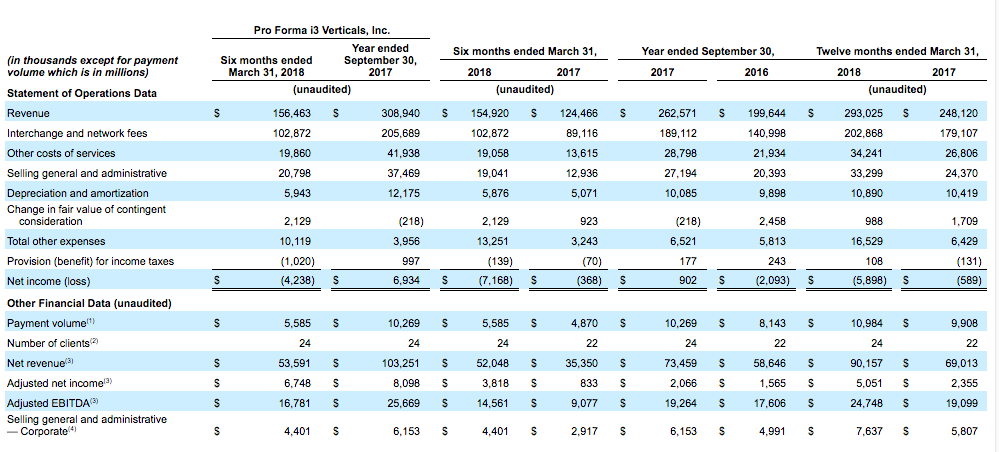999x452 pixels.
Task: Click SG&A value 24,370
Action: pos(962,173)
